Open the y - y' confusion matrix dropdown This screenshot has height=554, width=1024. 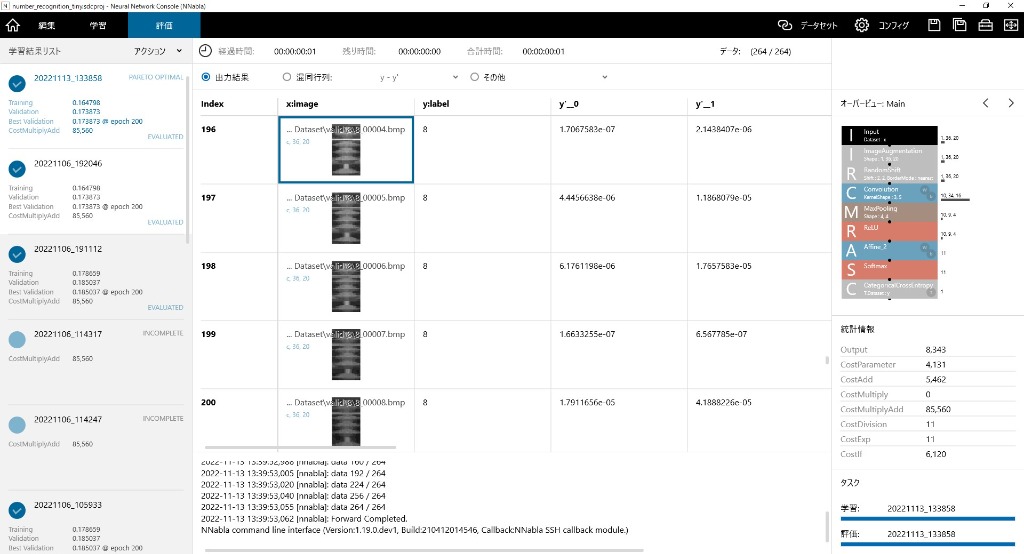(418, 77)
